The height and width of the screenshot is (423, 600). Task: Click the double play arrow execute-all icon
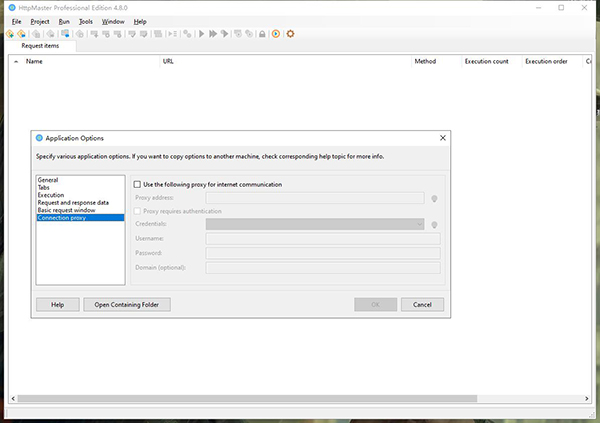pyautogui.click(x=213, y=34)
